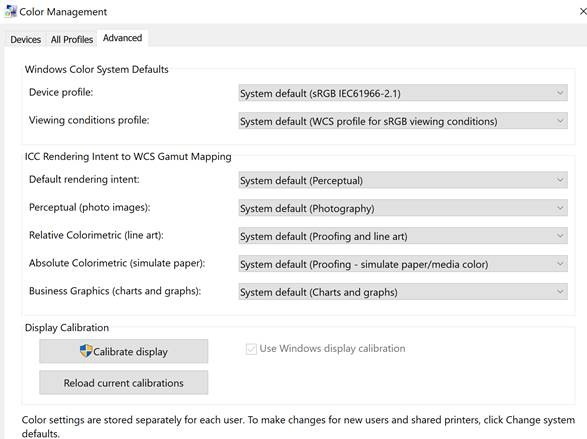Screen dimensions: 587x439
Task: Click the ICC Rendering Intent group heading
Action: (x=128, y=156)
